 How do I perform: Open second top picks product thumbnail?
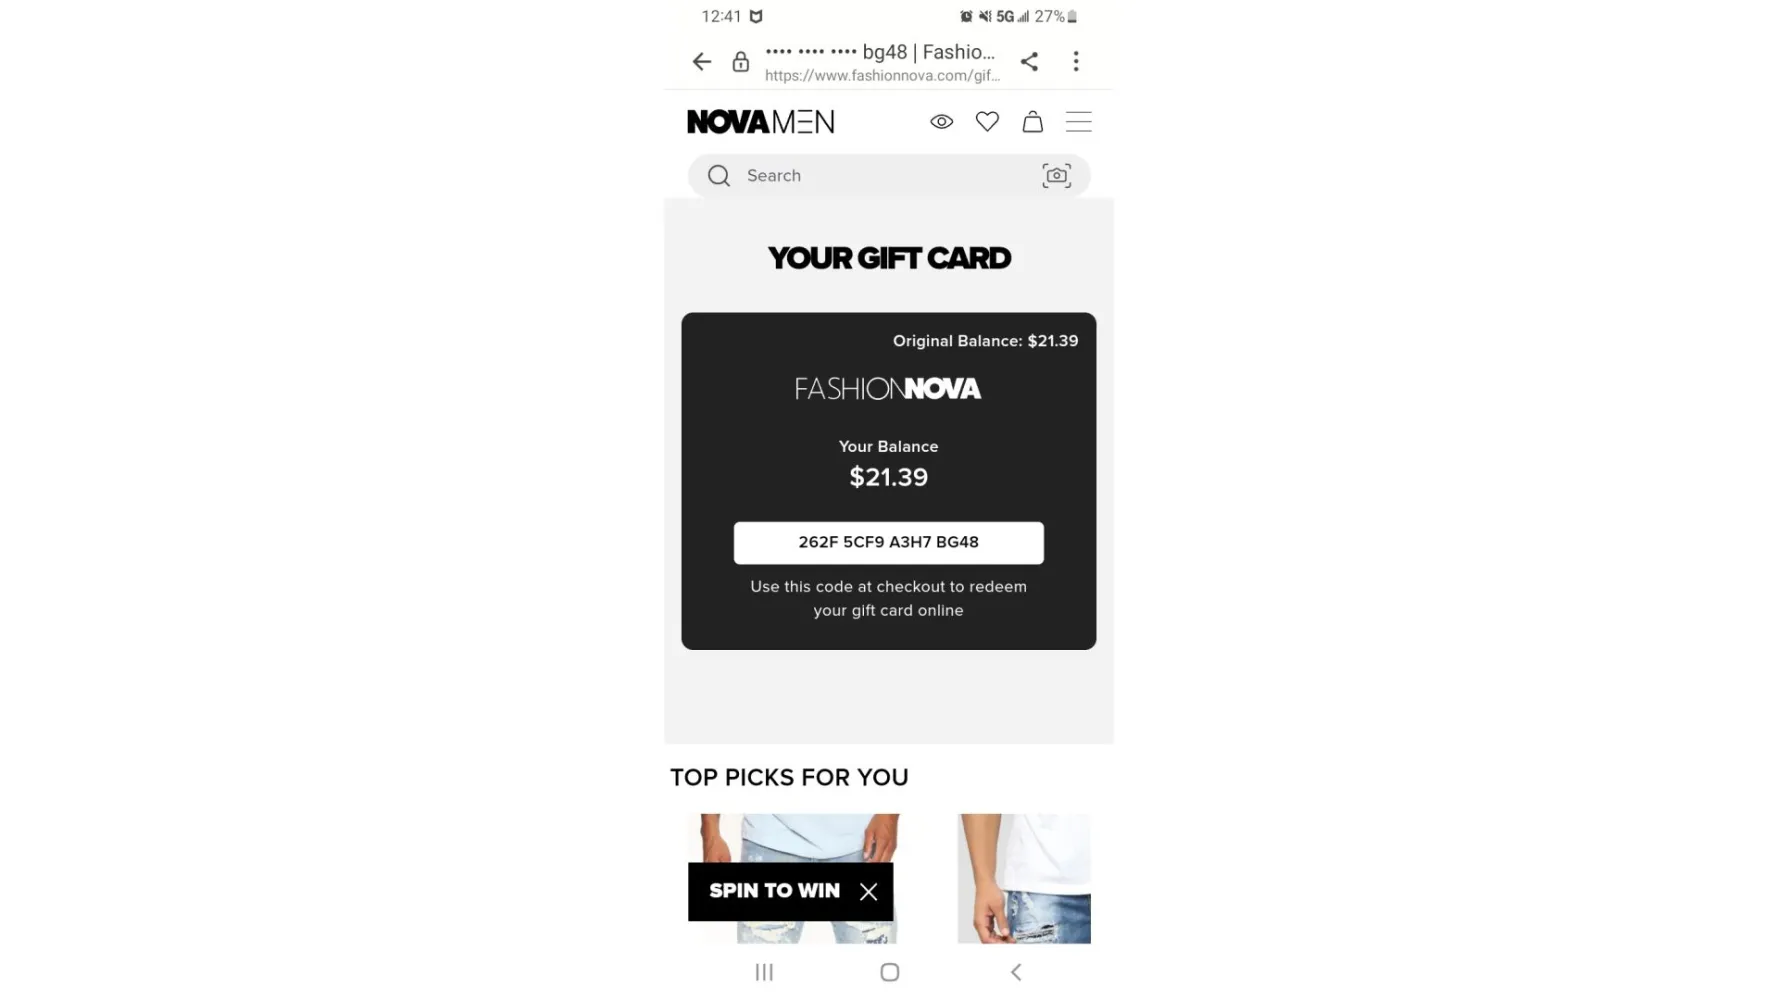tap(1024, 878)
